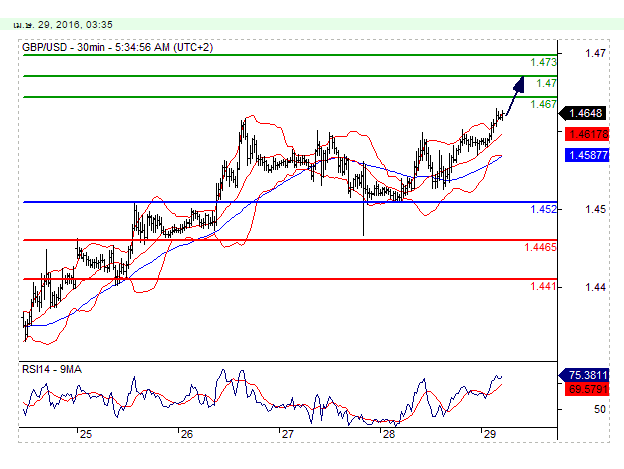Click the green 1.467 resistance label
The height and width of the screenshot is (469, 624).
click(543, 104)
